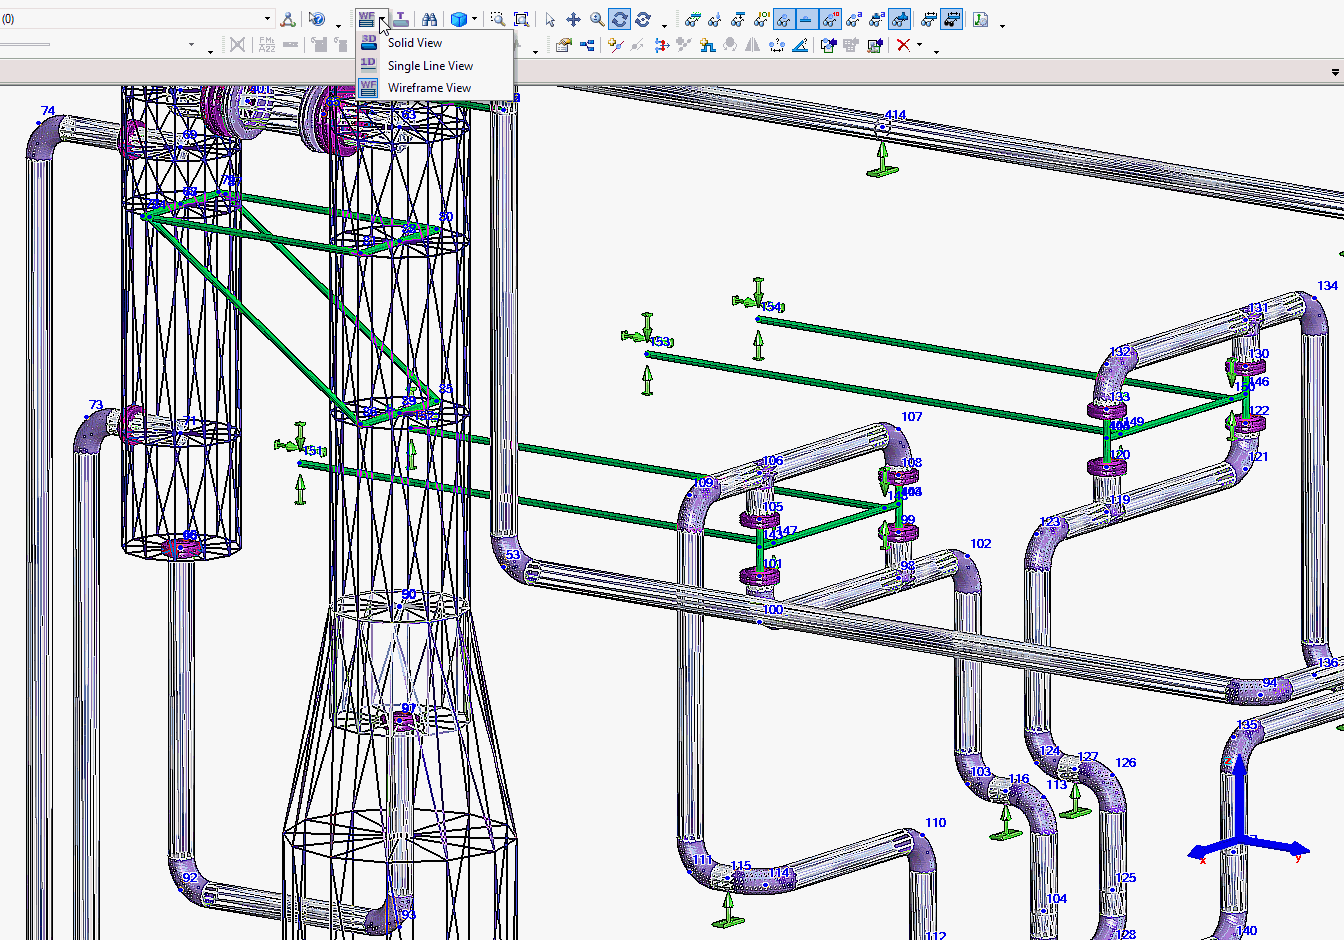This screenshot has height=940, width=1344.
Task: Click the FMt A22 toolbar button
Action: 265,44
